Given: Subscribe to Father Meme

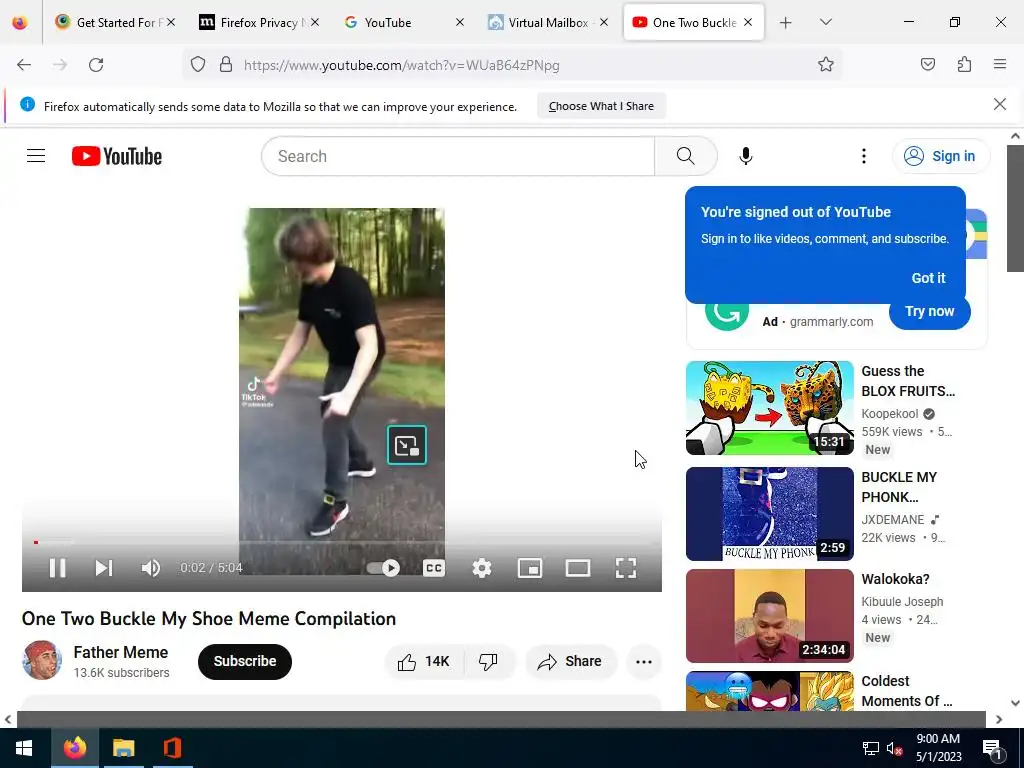Looking at the screenshot, I should tap(245, 662).
